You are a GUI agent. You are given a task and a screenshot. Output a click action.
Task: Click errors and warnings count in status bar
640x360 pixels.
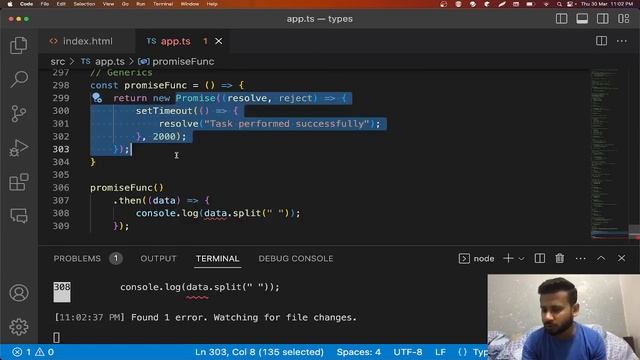[33, 352]
